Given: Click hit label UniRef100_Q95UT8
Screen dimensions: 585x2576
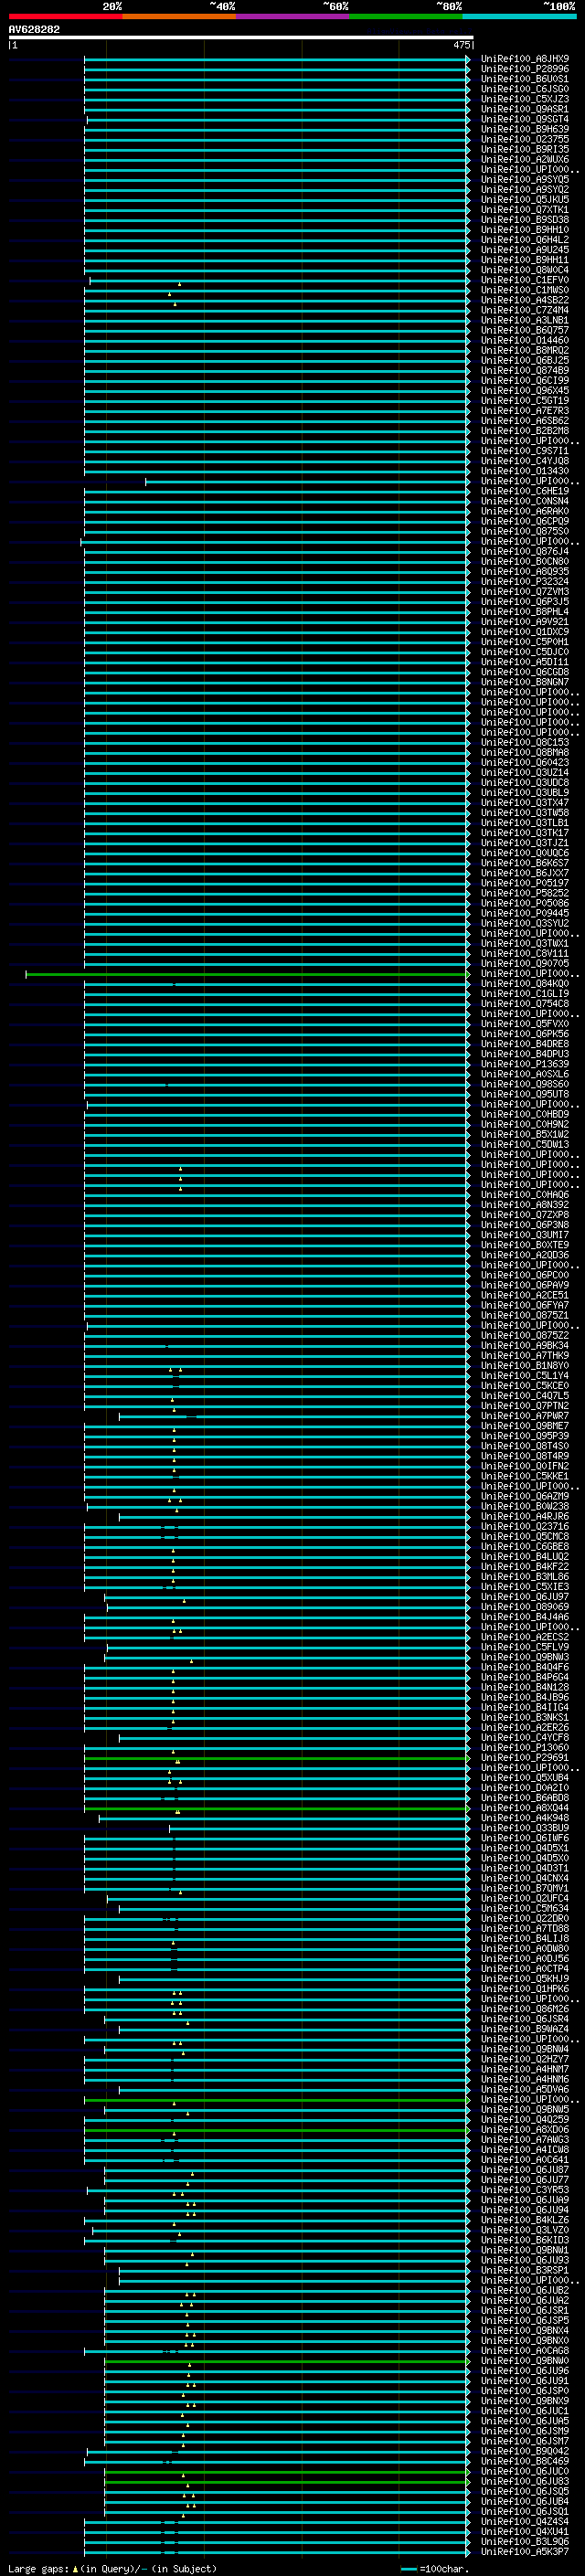Looking at the screenshot, I should pos(525,1094).
